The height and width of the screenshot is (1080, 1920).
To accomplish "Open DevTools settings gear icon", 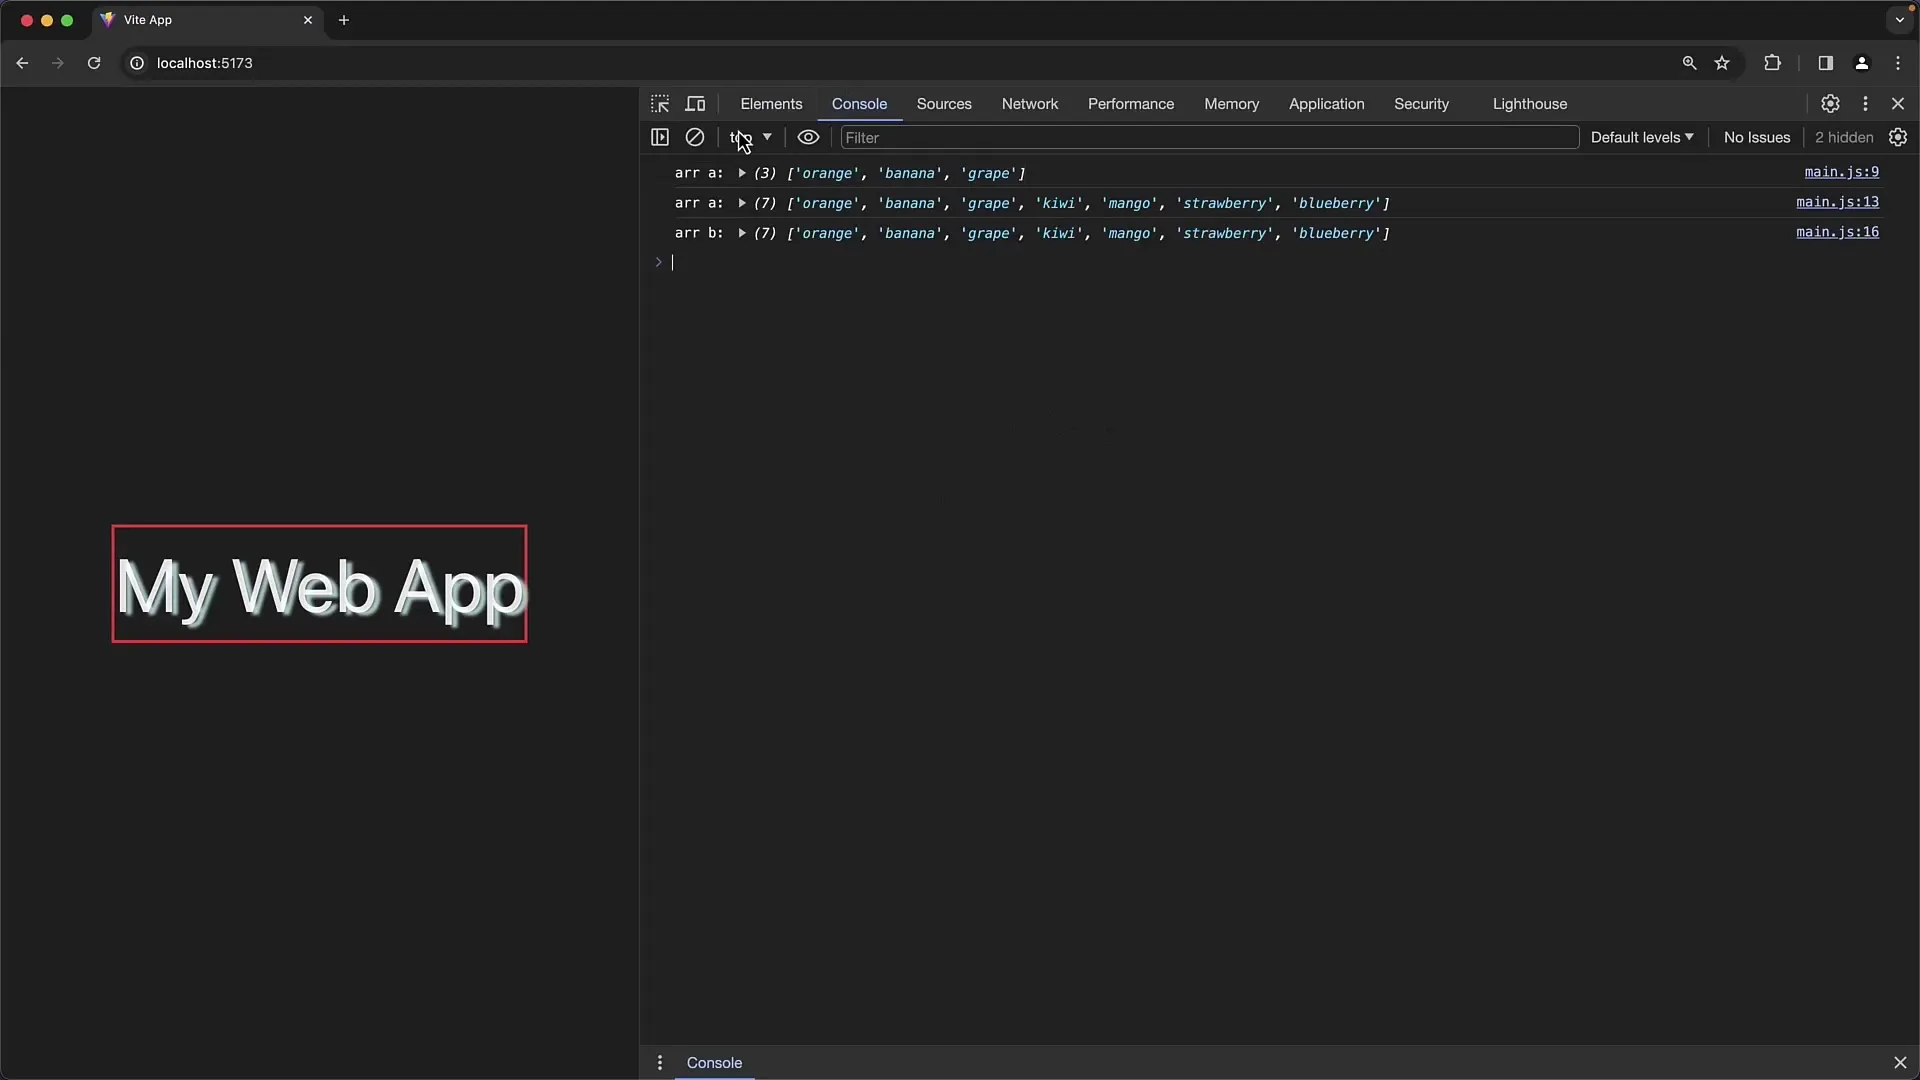I will click(1830, 104).
